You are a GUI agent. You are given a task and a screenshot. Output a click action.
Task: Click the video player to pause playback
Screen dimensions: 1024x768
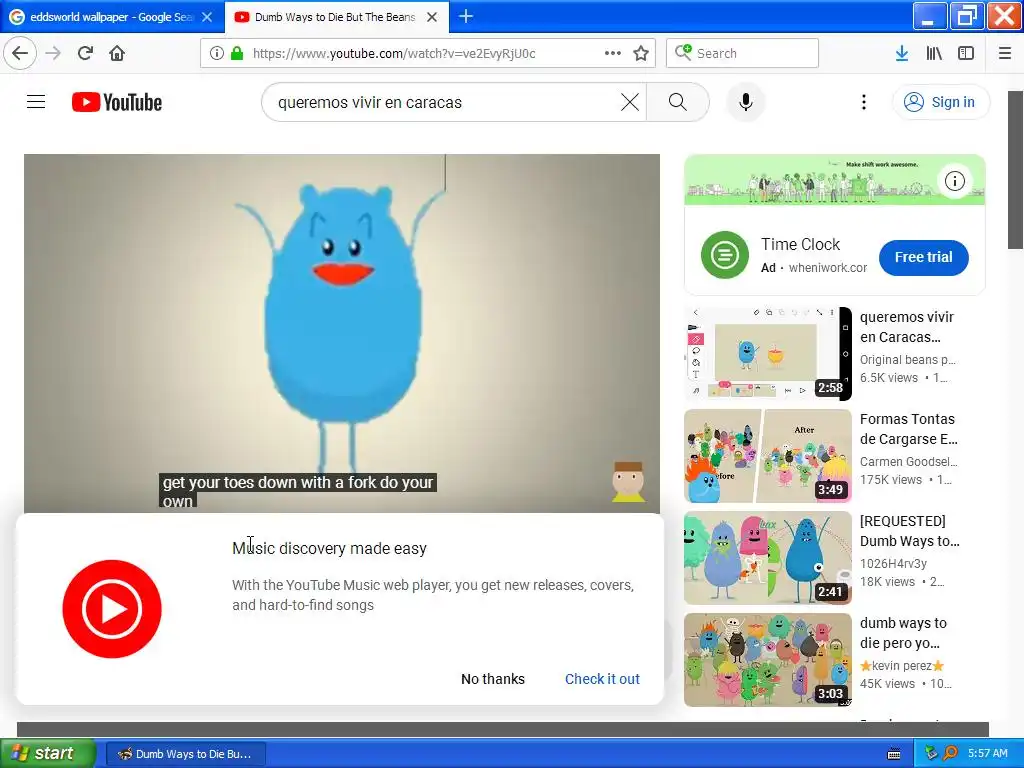click(342, 333)
